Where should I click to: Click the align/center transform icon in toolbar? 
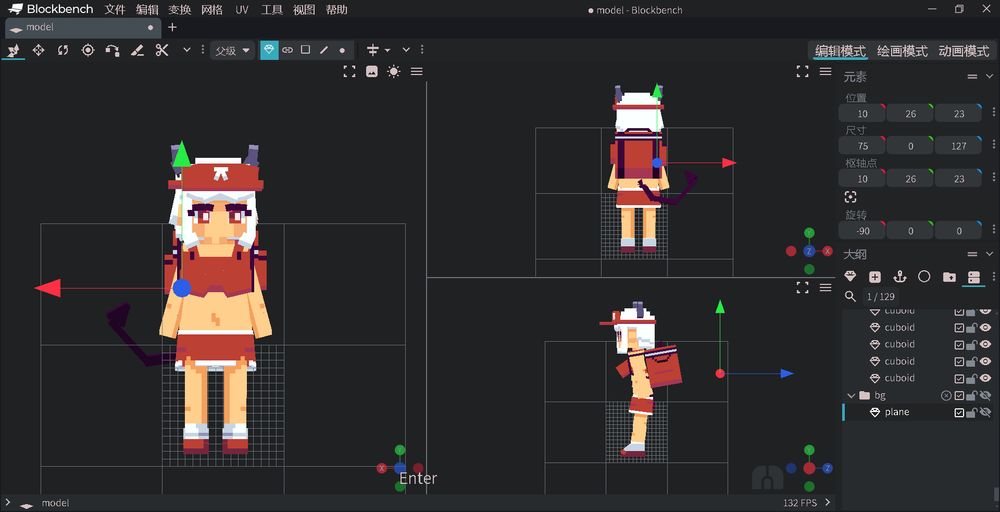373,50
